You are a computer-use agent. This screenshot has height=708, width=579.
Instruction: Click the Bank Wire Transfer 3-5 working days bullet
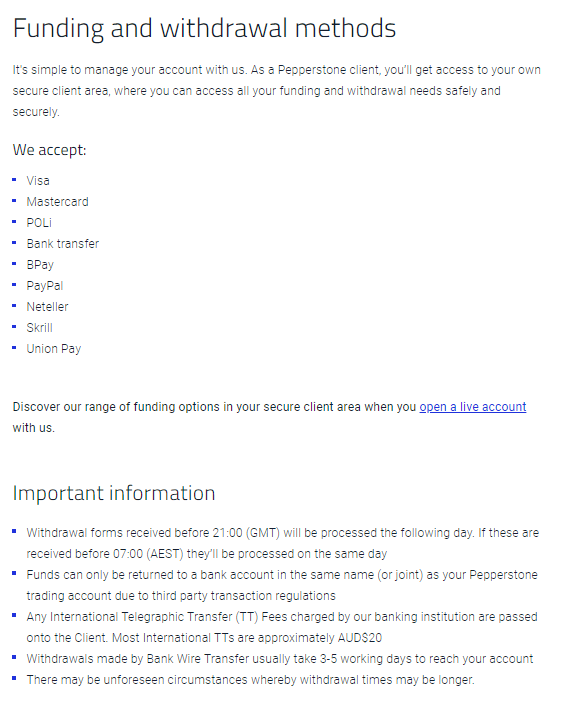(x=280, y=659)
